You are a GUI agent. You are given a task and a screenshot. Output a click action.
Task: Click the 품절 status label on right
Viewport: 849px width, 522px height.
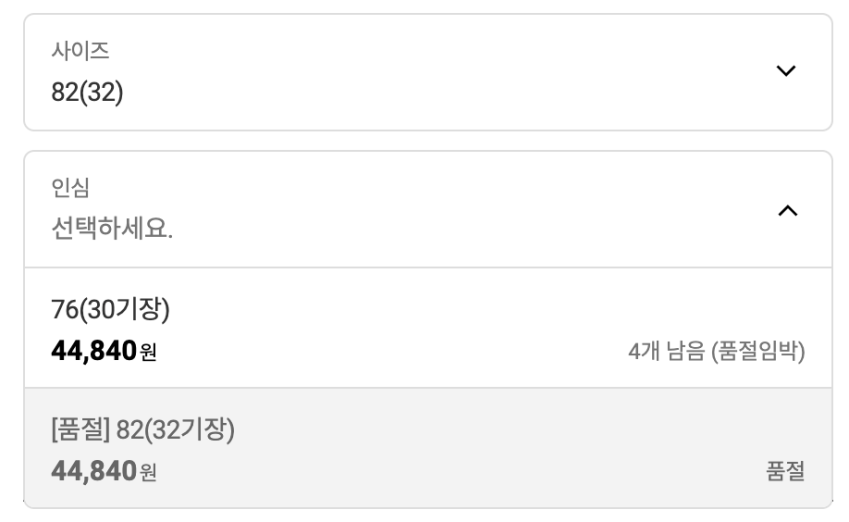pos(785,471)
